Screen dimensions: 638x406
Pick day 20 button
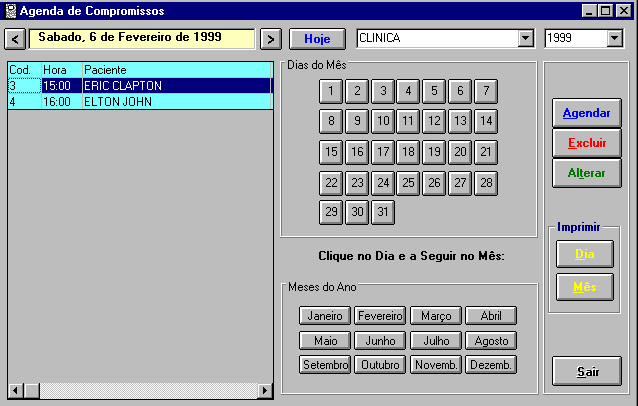(460, 152)
